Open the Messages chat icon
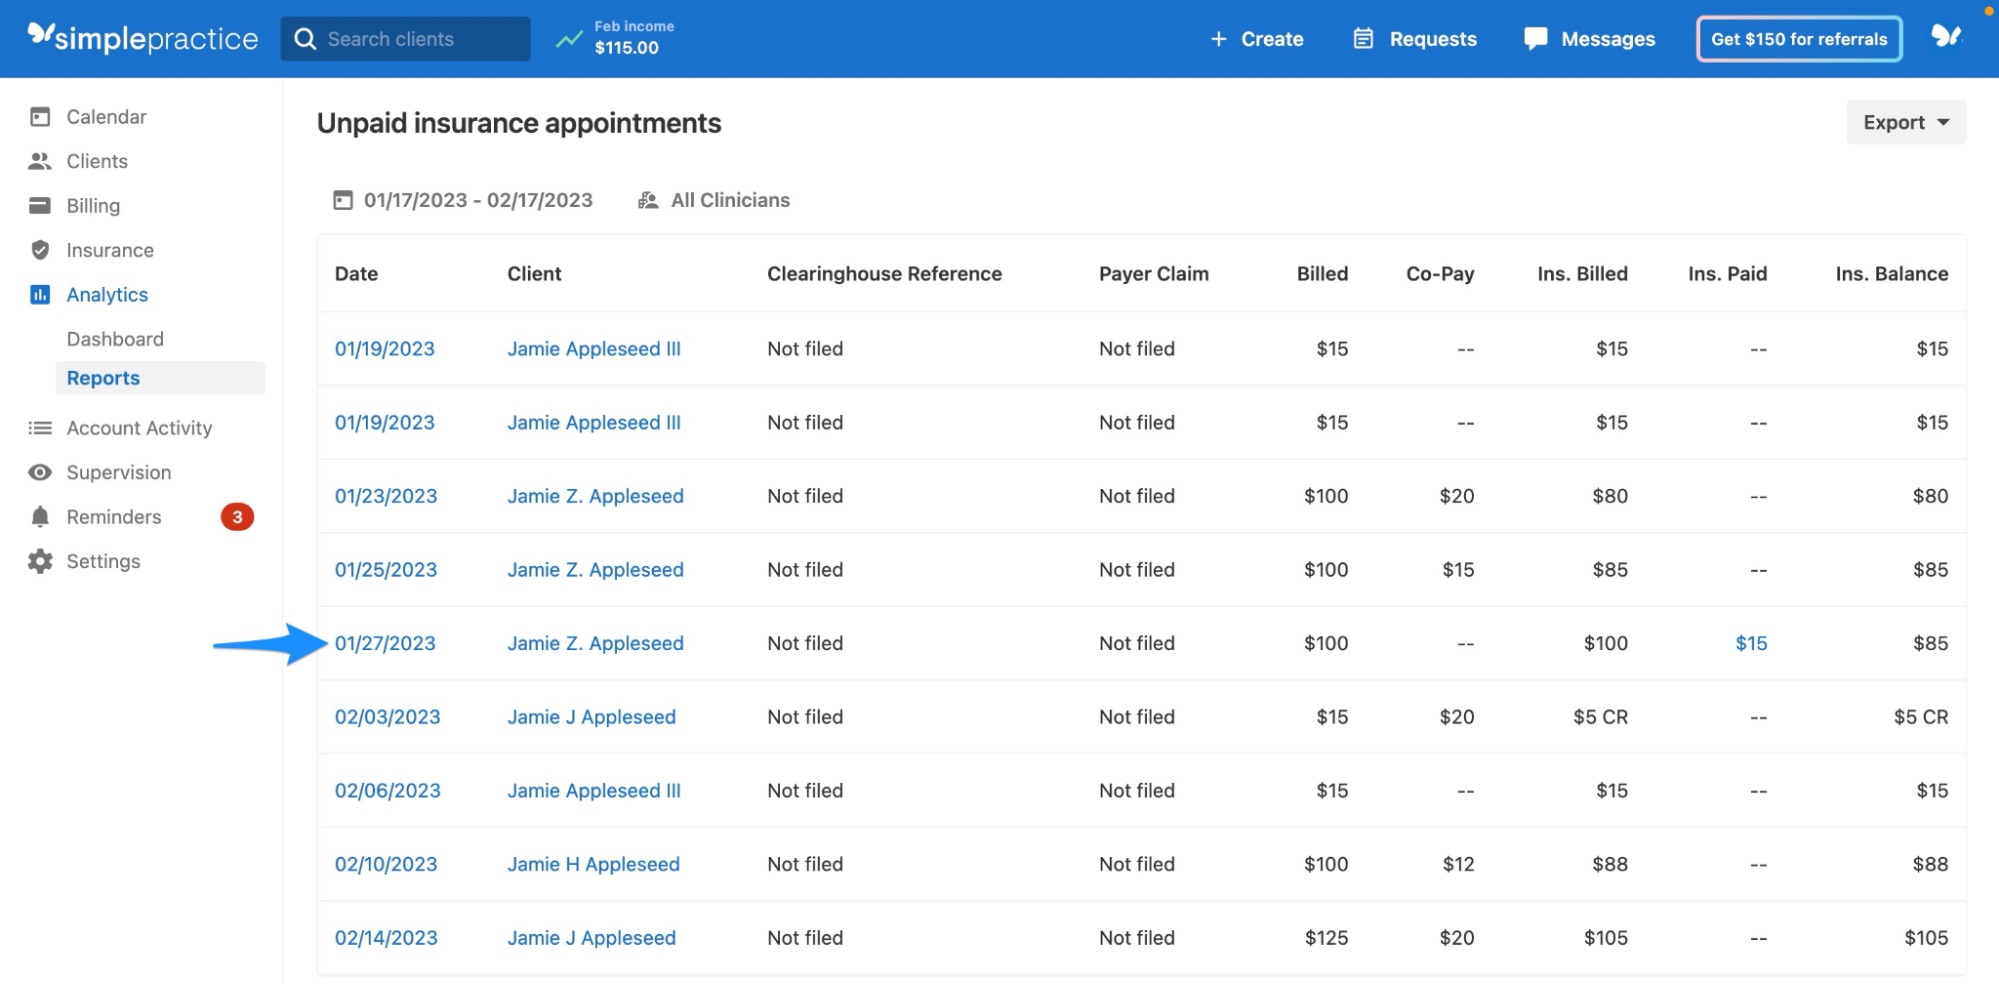1999x984 pixels. 1536,38
